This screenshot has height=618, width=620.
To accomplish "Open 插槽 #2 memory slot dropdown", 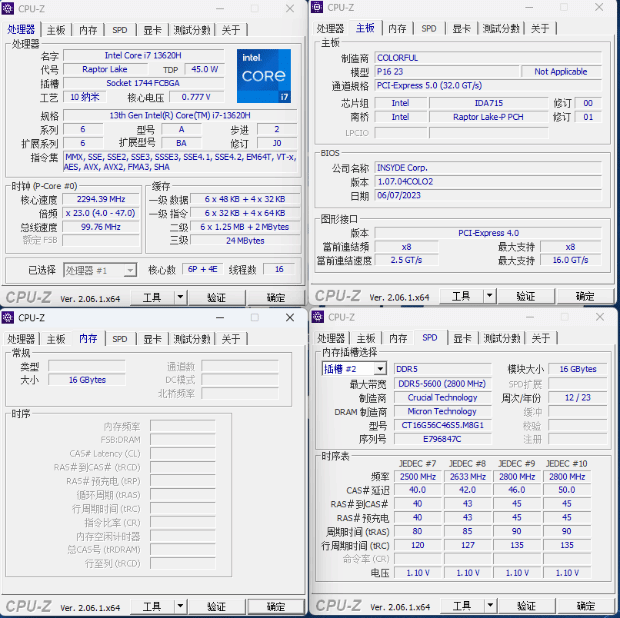I will pyautogui.click(x=354, y=369).
